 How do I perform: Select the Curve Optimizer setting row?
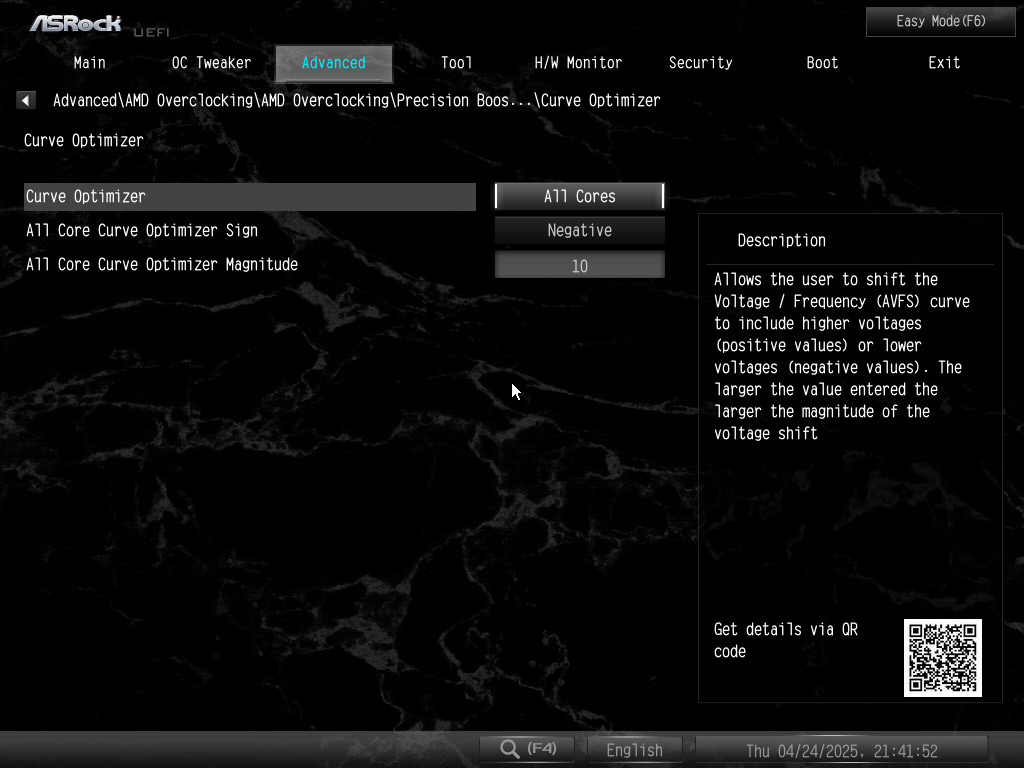tap(249, 196)
